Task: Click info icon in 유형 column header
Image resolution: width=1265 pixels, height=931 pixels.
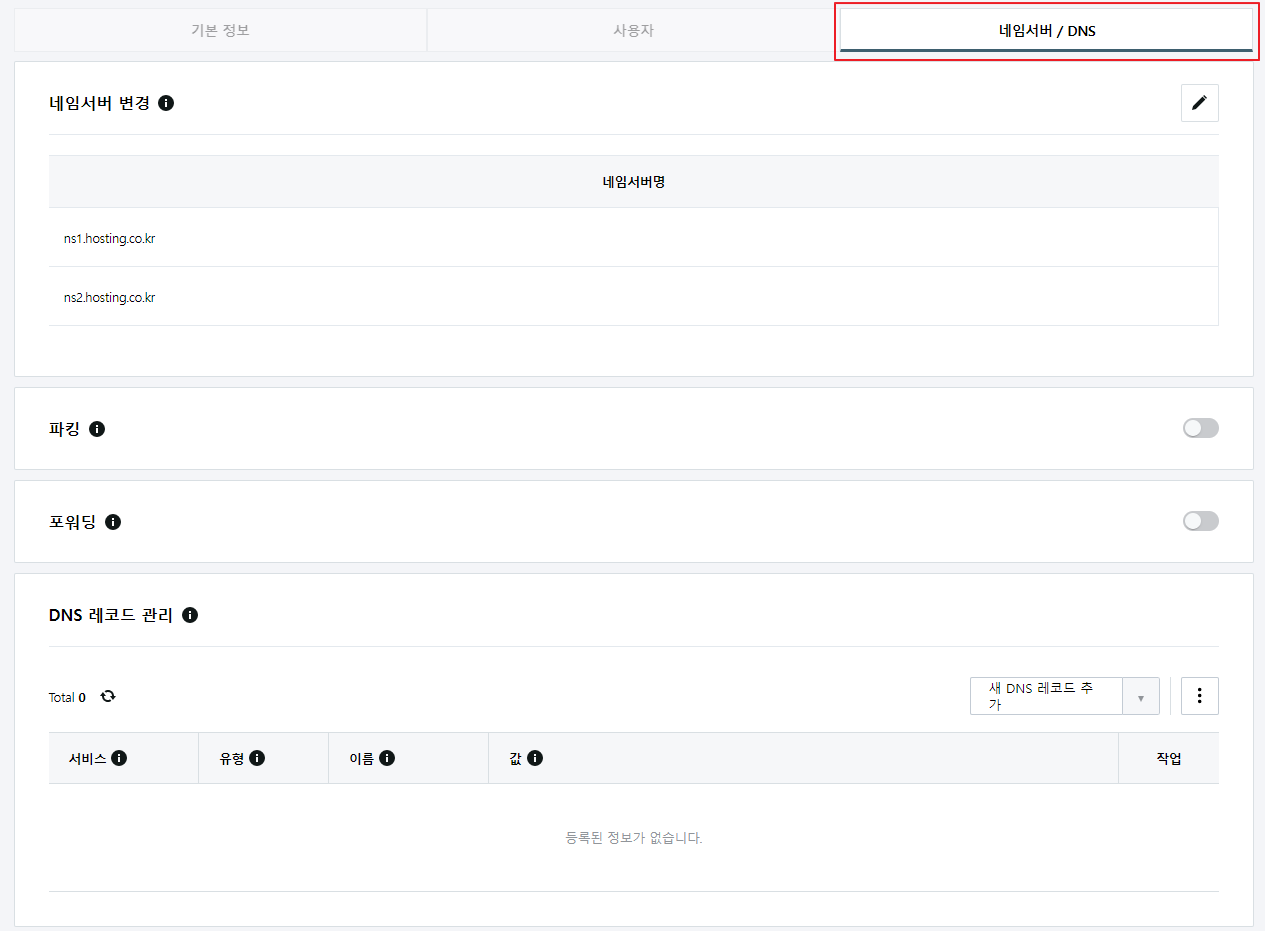Action: (257, 758)
